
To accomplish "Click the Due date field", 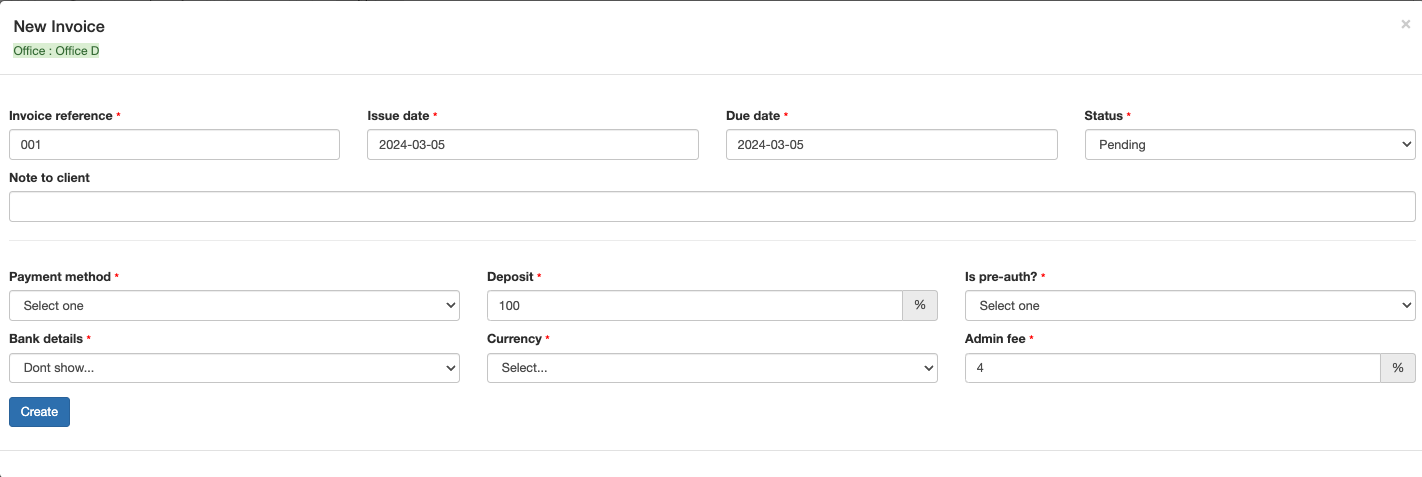I will pyautogui.click(x=891, y=145).
